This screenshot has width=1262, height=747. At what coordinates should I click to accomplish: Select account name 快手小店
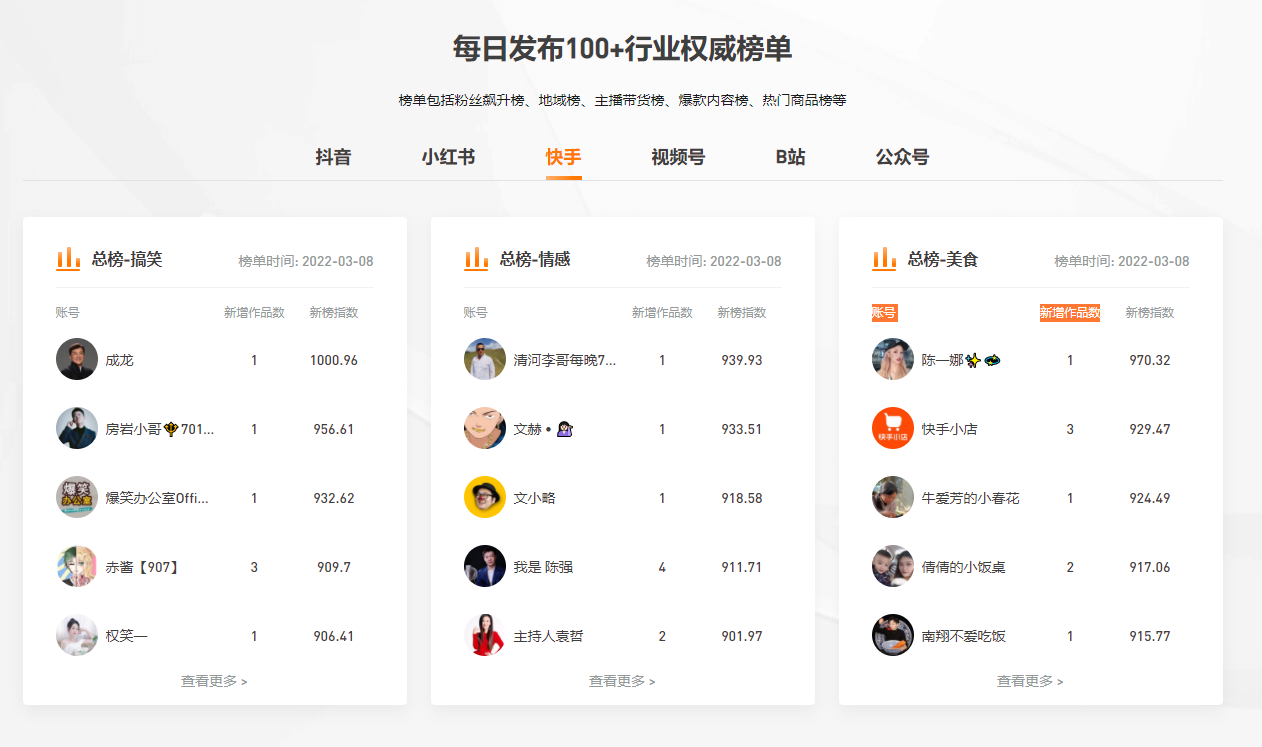[949, 429]
